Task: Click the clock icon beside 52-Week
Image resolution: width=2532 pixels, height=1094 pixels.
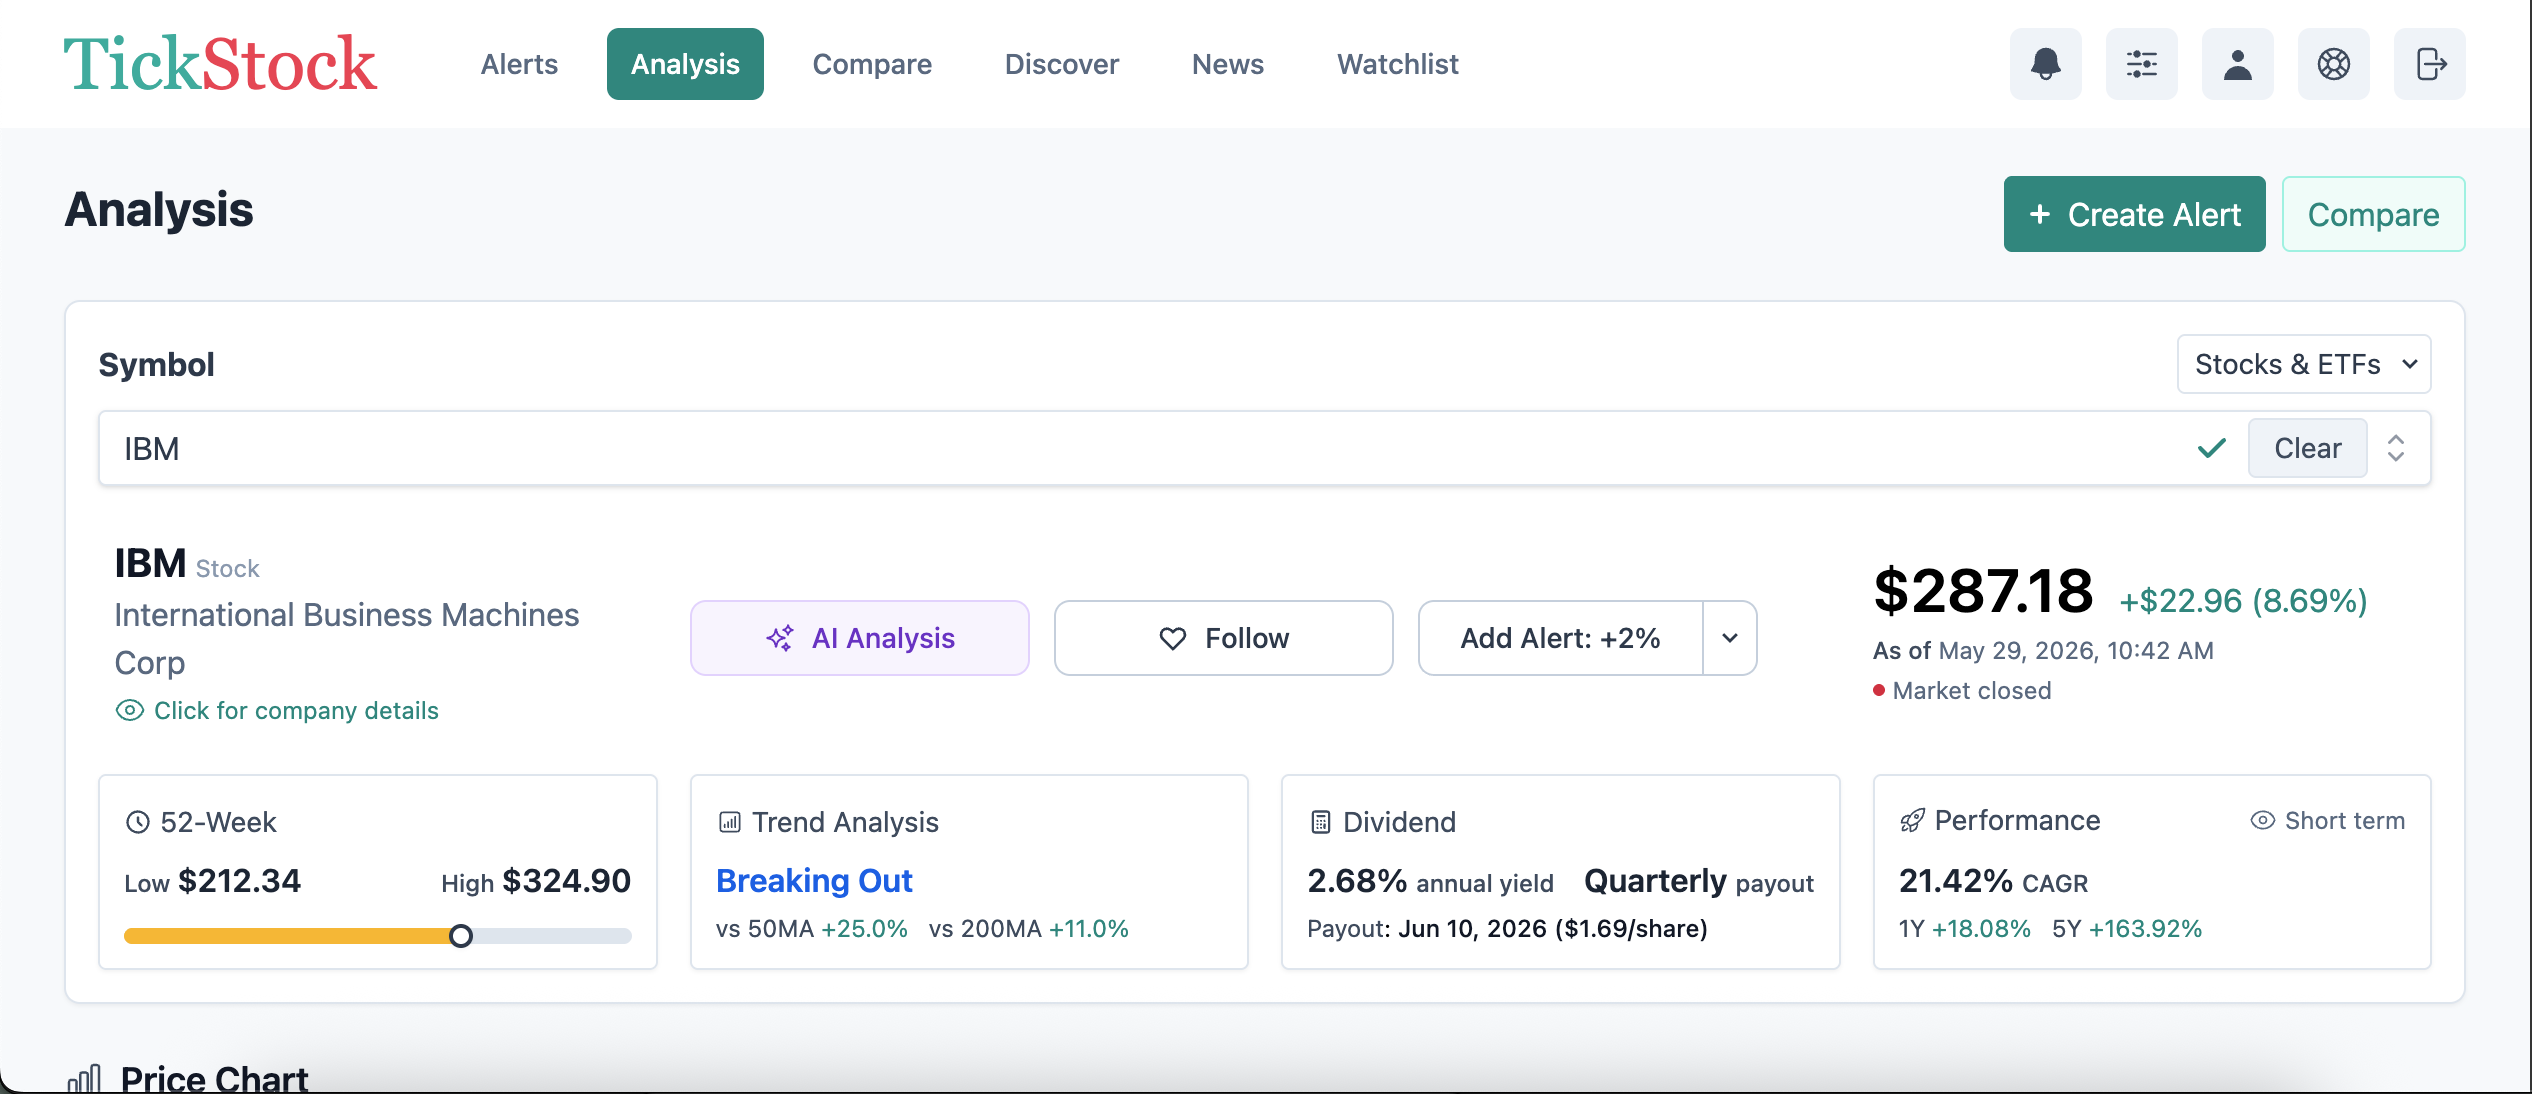Action: [x=137, y=822]
